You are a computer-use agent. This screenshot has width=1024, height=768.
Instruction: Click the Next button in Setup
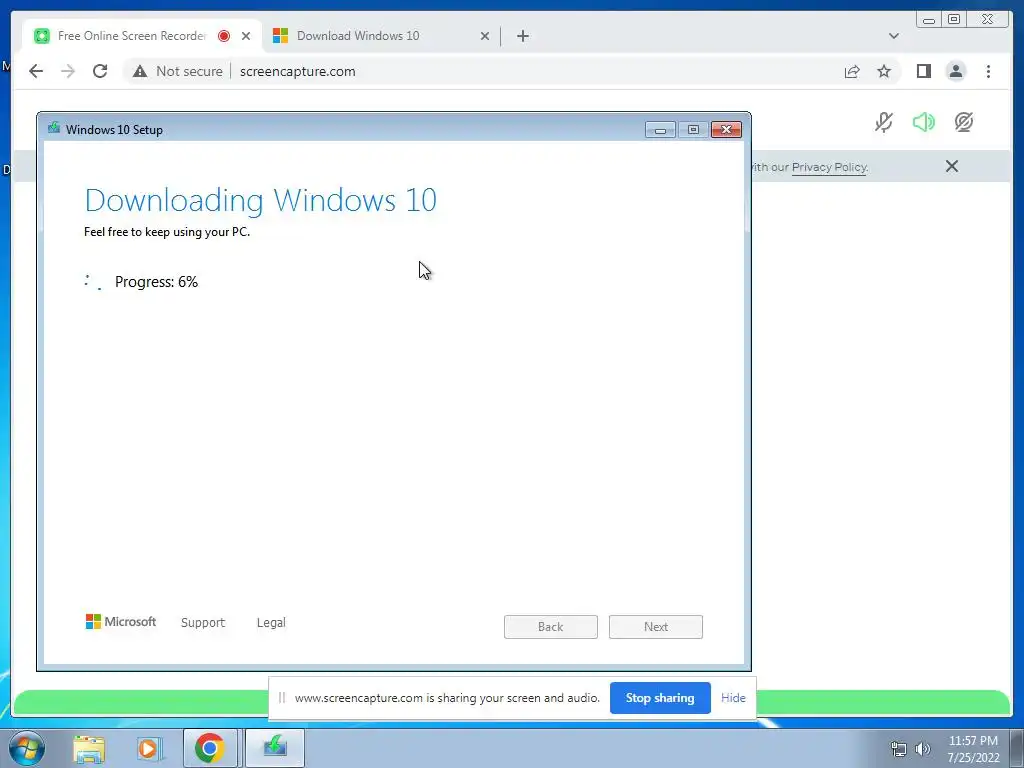(x=656, y=627)
